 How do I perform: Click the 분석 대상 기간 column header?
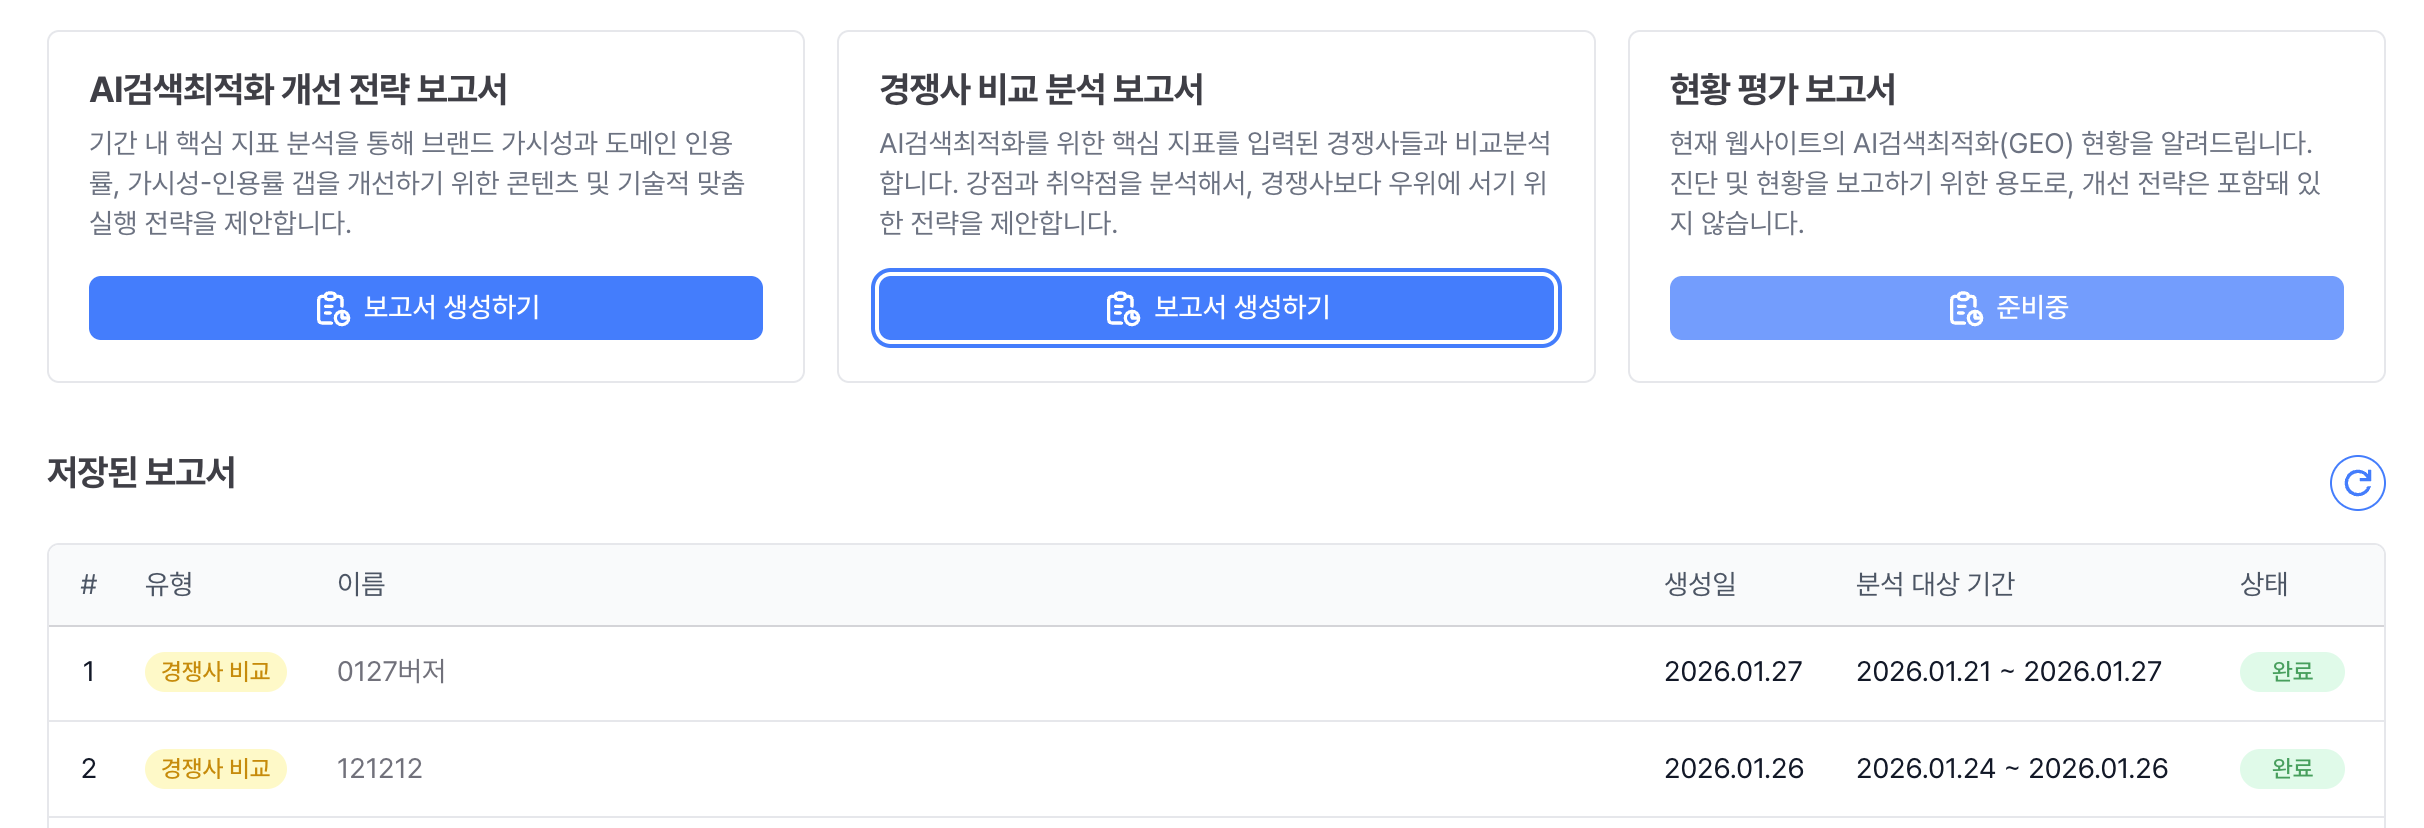(1934, 584)
